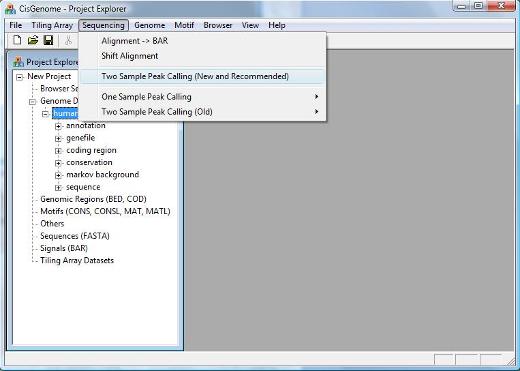Open the Motif menu
520x371 pixels.
(184, 25)
